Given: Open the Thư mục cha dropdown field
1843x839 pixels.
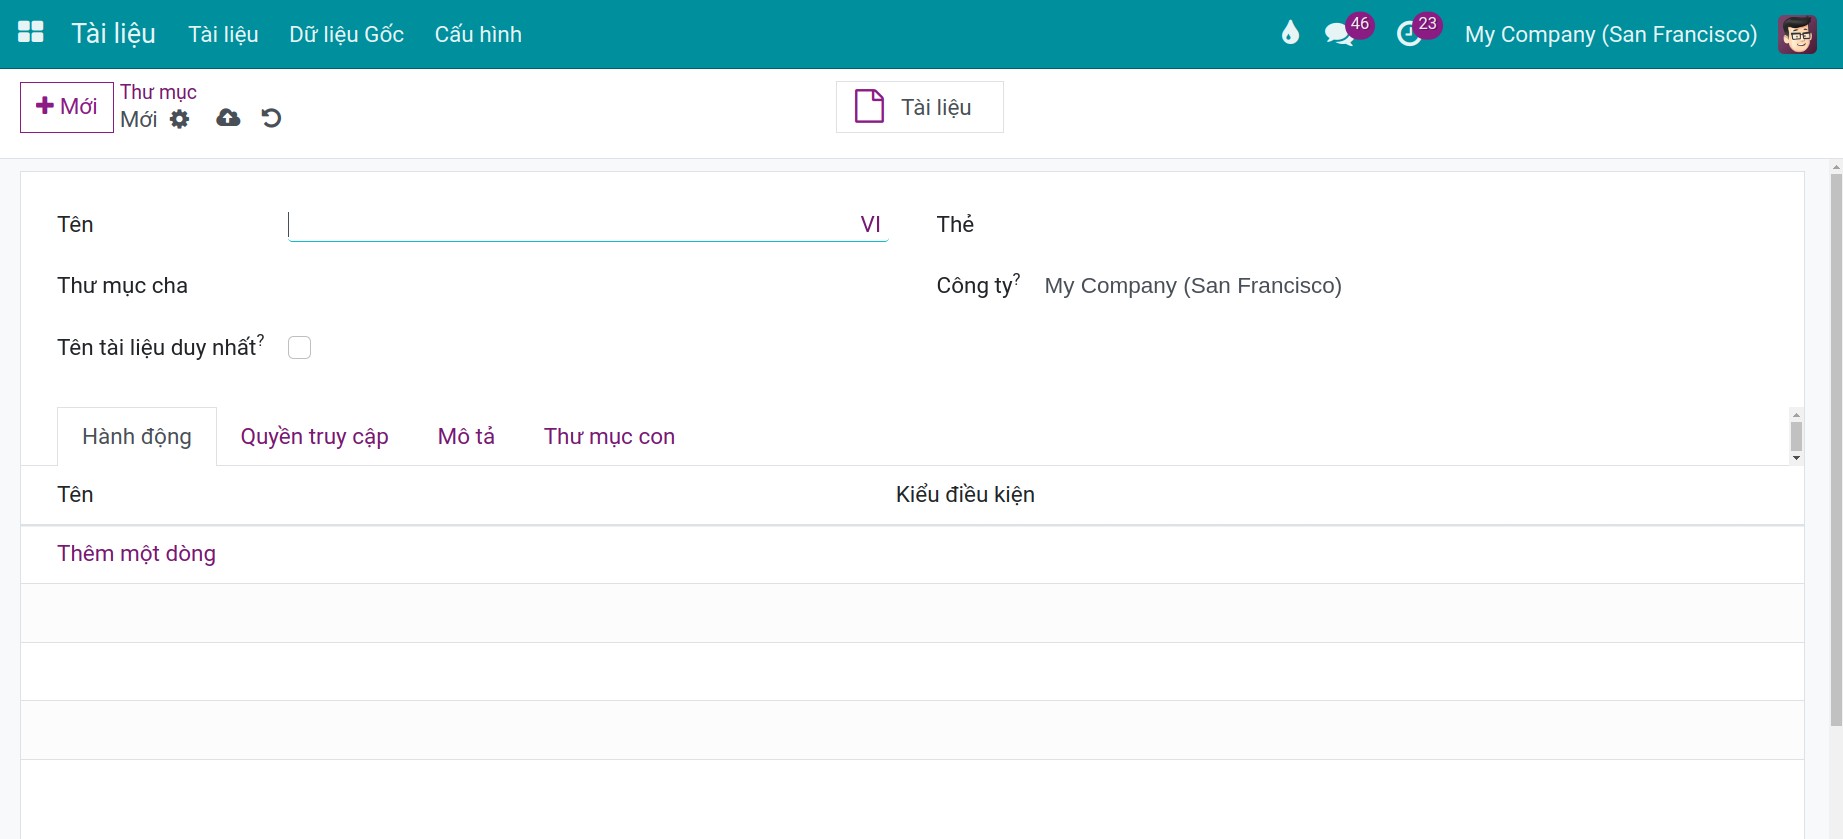Looking at the screenshot, I should [x=588, y=286].
